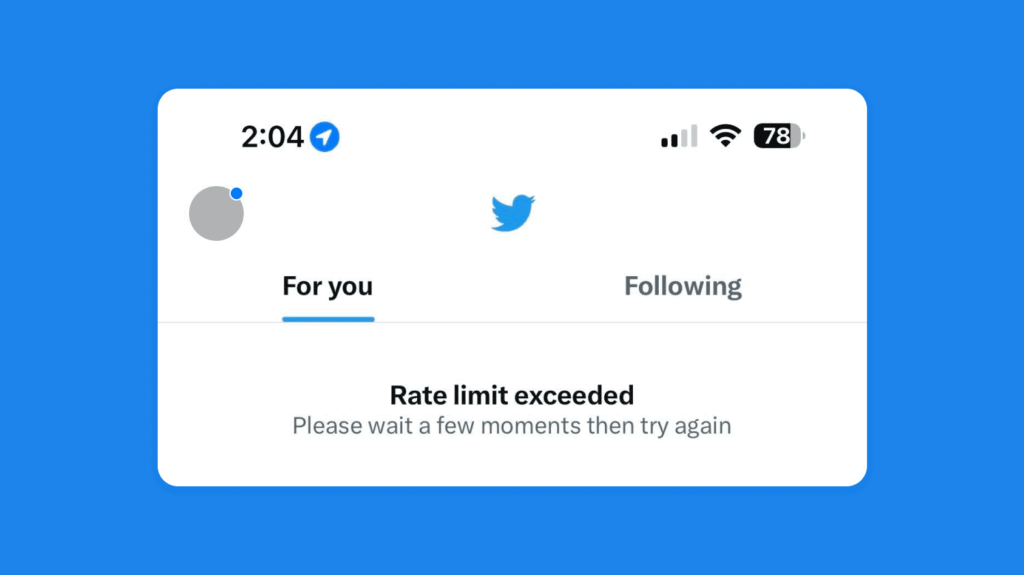Tap the Wi-Fi status icon

pyautogui.click(x=725, y=136)
